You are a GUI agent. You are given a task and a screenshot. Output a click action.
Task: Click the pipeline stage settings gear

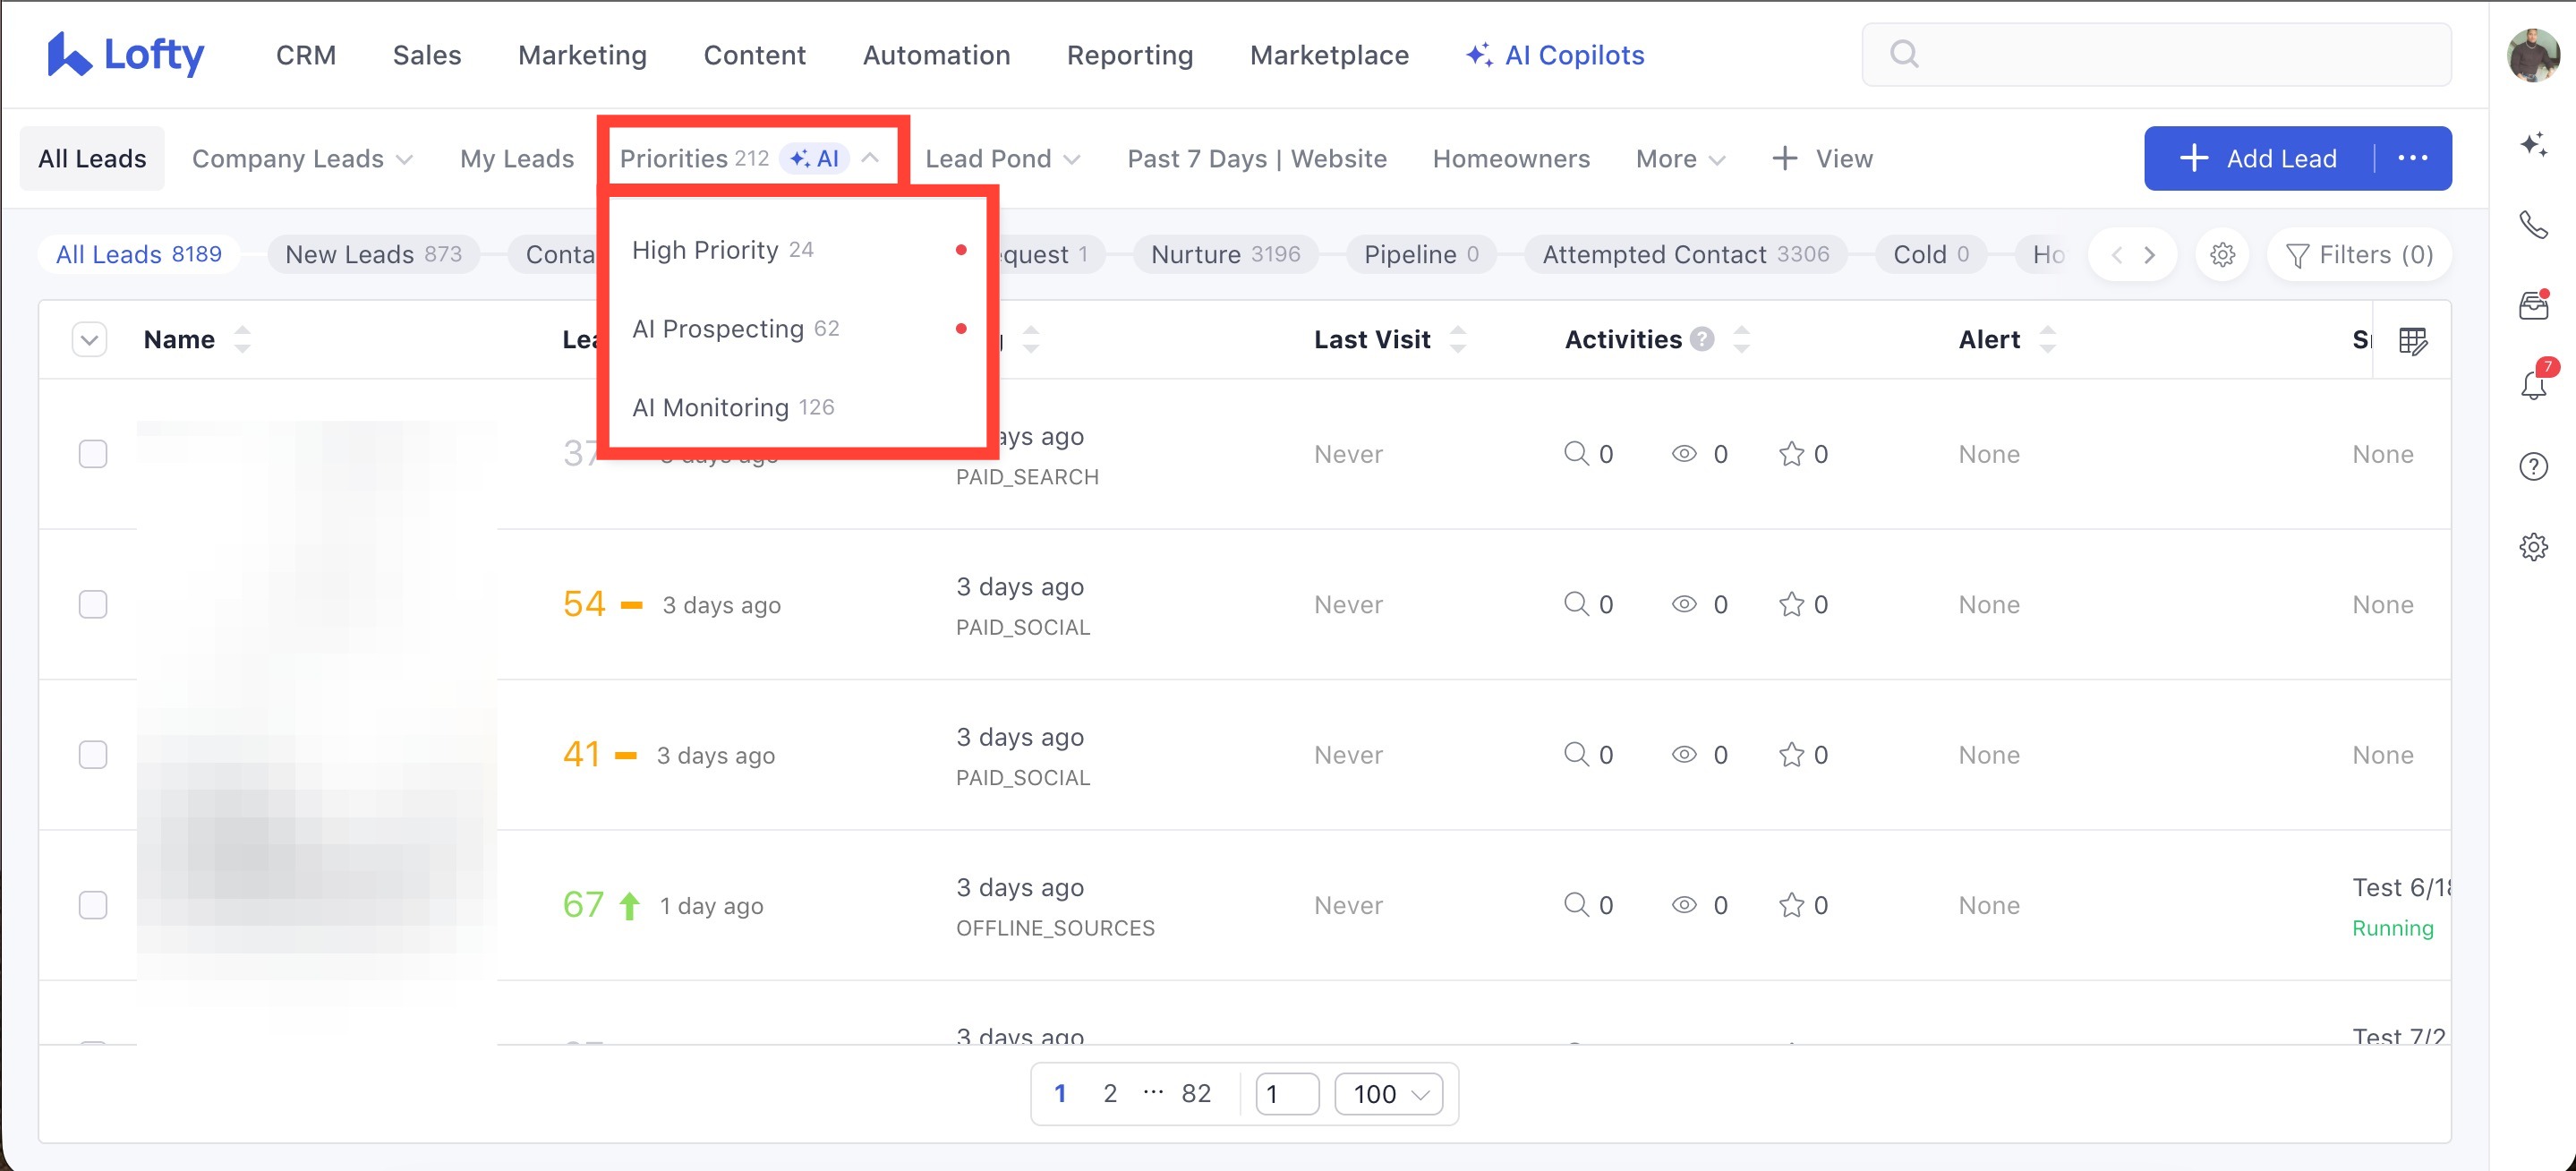coord(2222,255)
